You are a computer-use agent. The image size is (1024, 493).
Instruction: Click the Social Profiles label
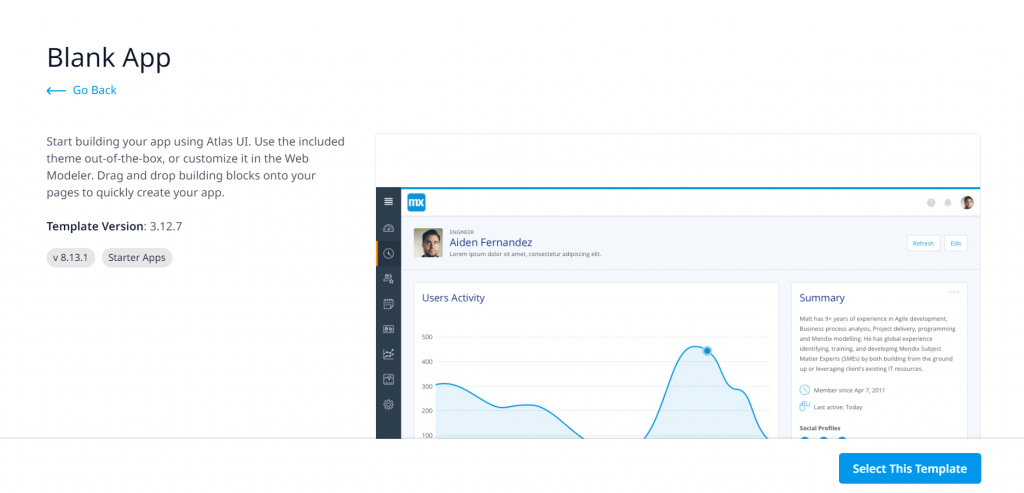(x=821, y=428)
